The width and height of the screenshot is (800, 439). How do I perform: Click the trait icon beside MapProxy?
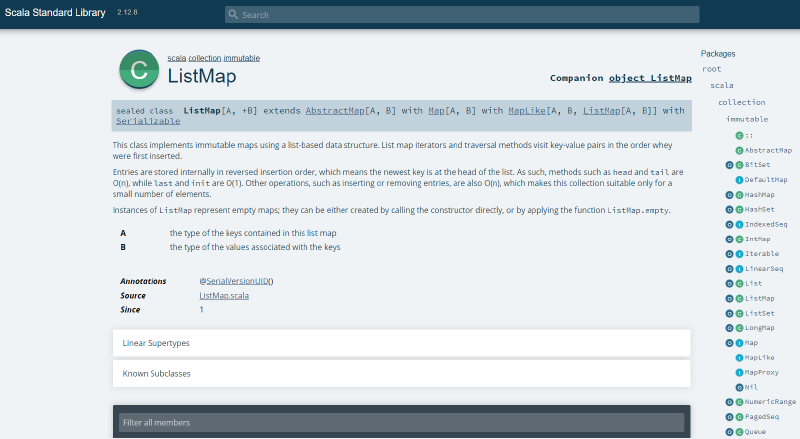pyautogui.click(x=739, y=372)
